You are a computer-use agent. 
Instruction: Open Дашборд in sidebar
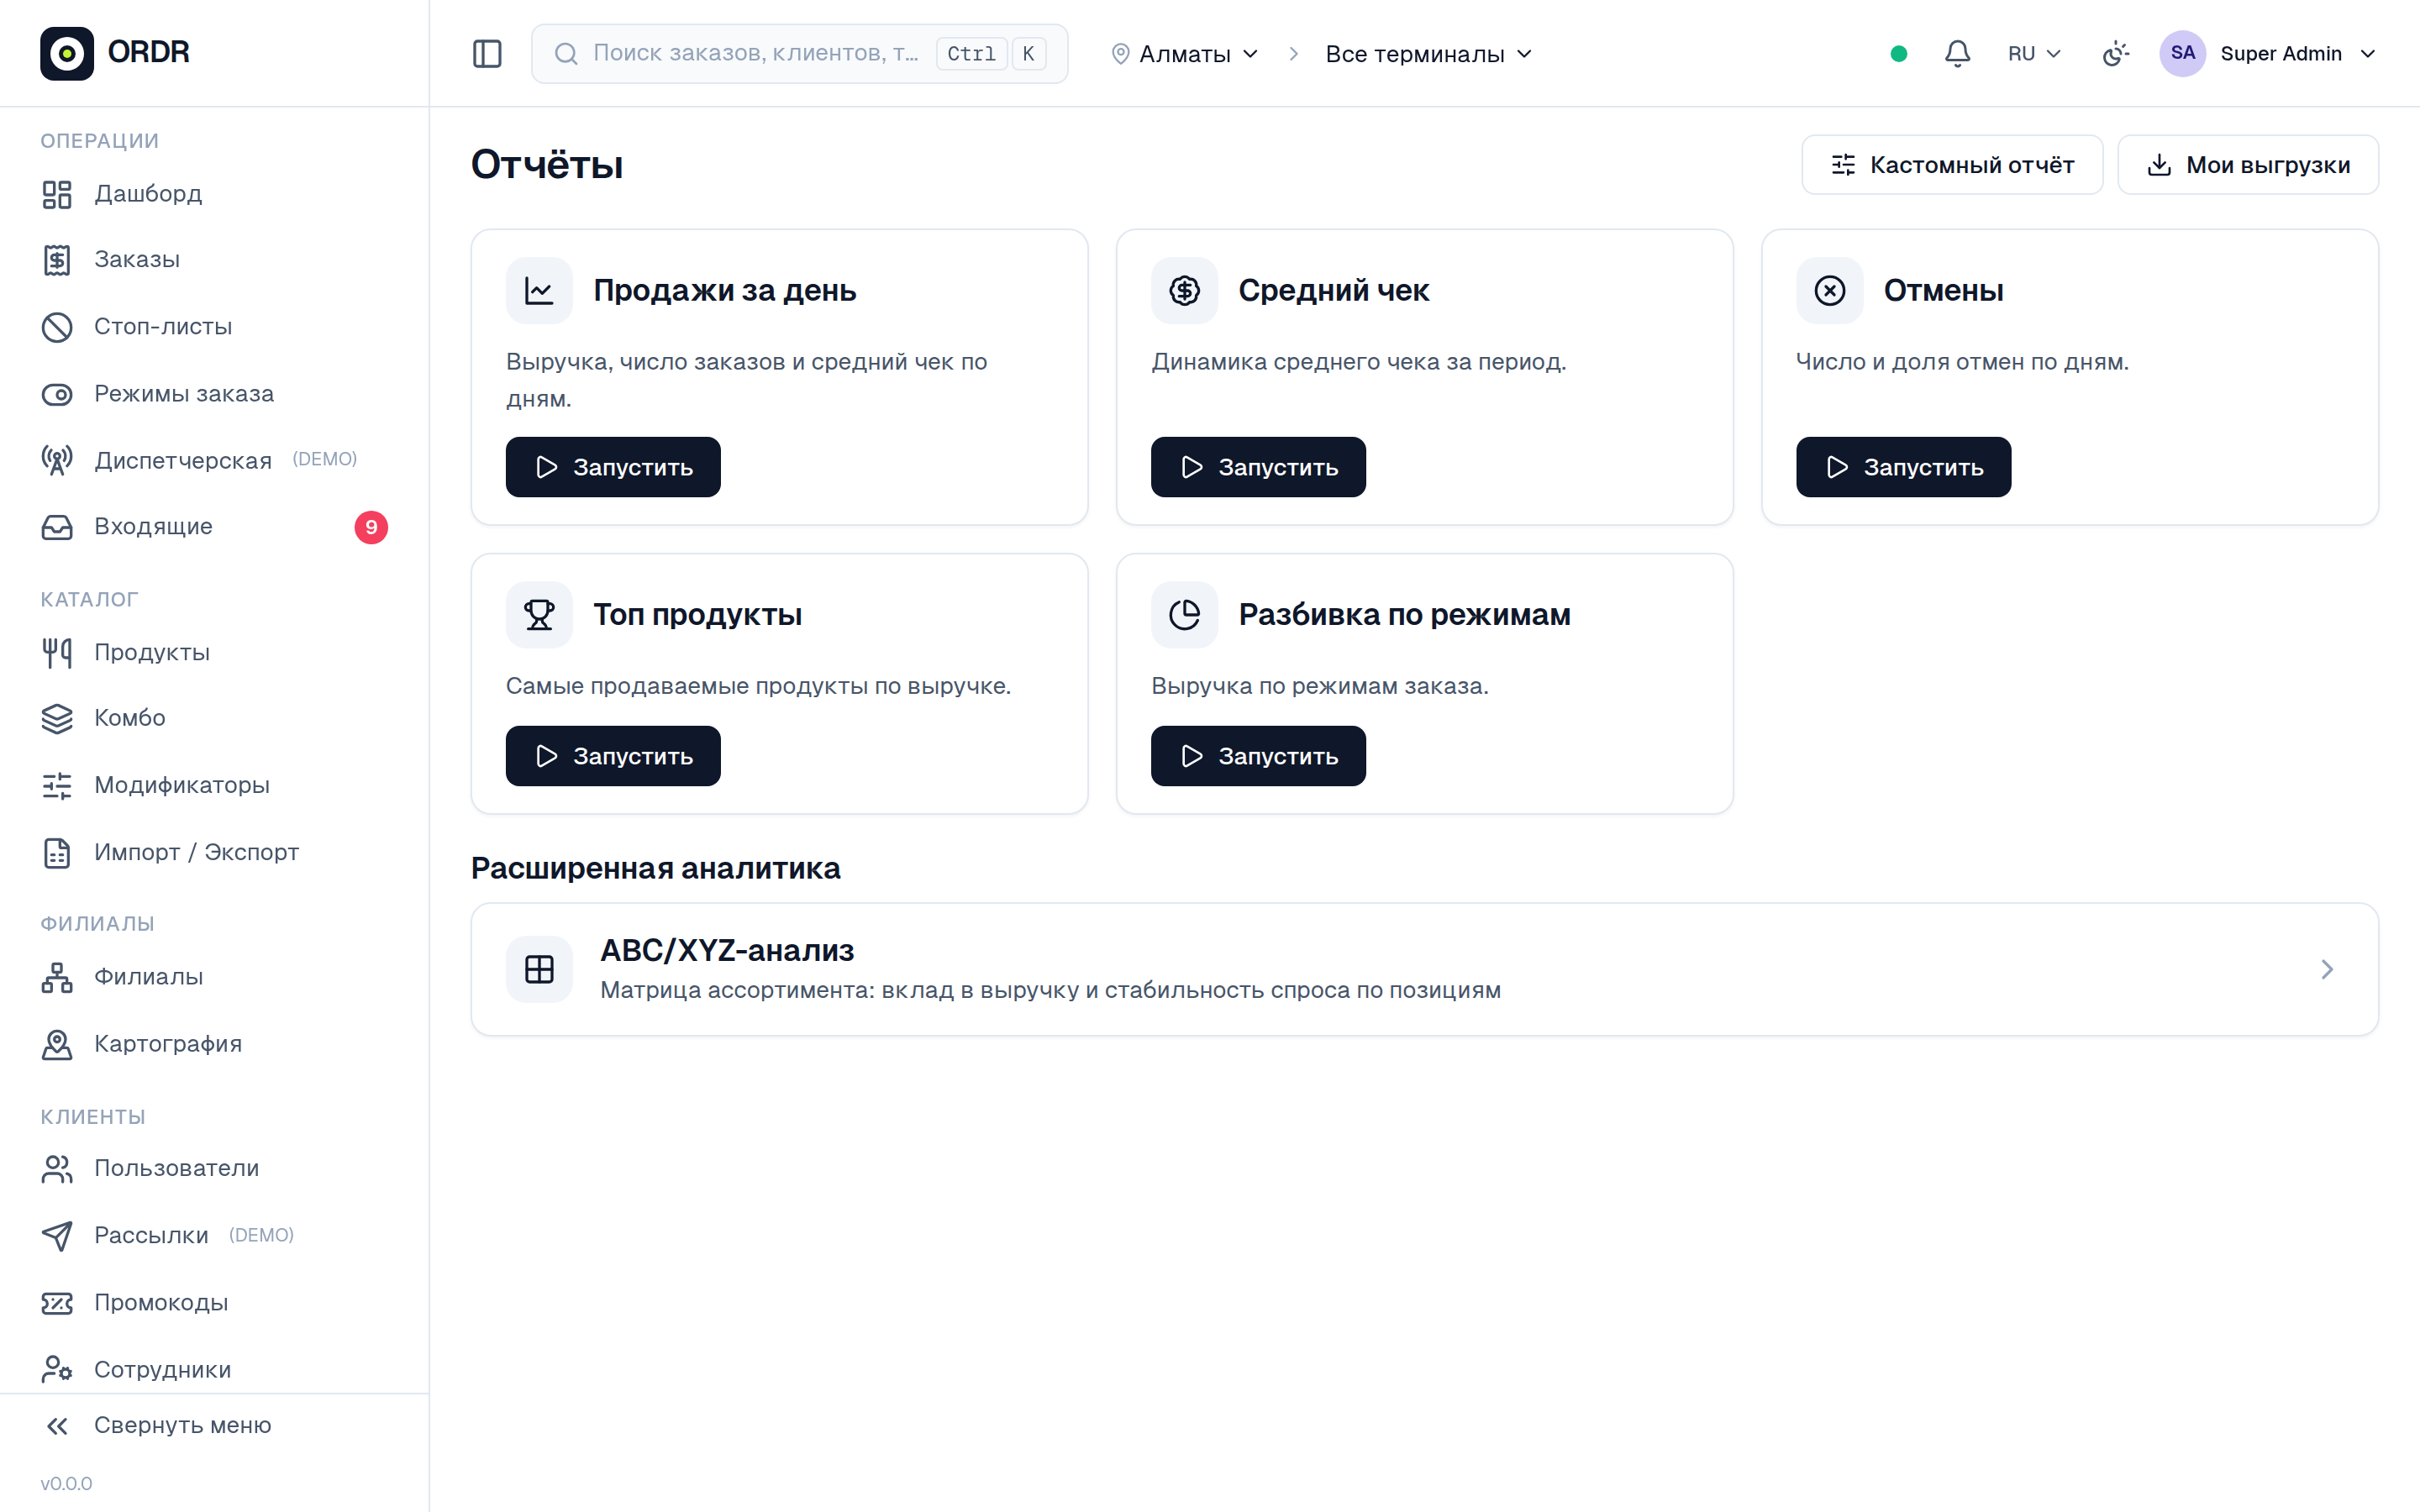[214, 194]
